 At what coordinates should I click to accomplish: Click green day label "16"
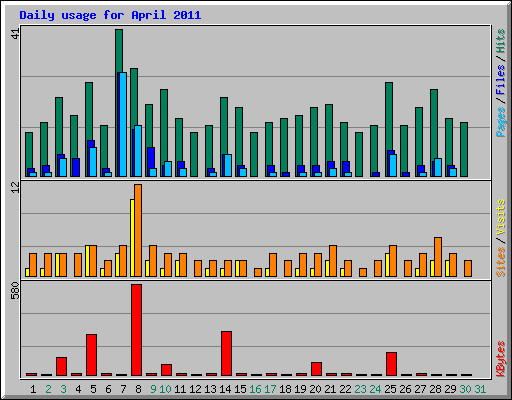pyautogui.click(x=255, y=389)
